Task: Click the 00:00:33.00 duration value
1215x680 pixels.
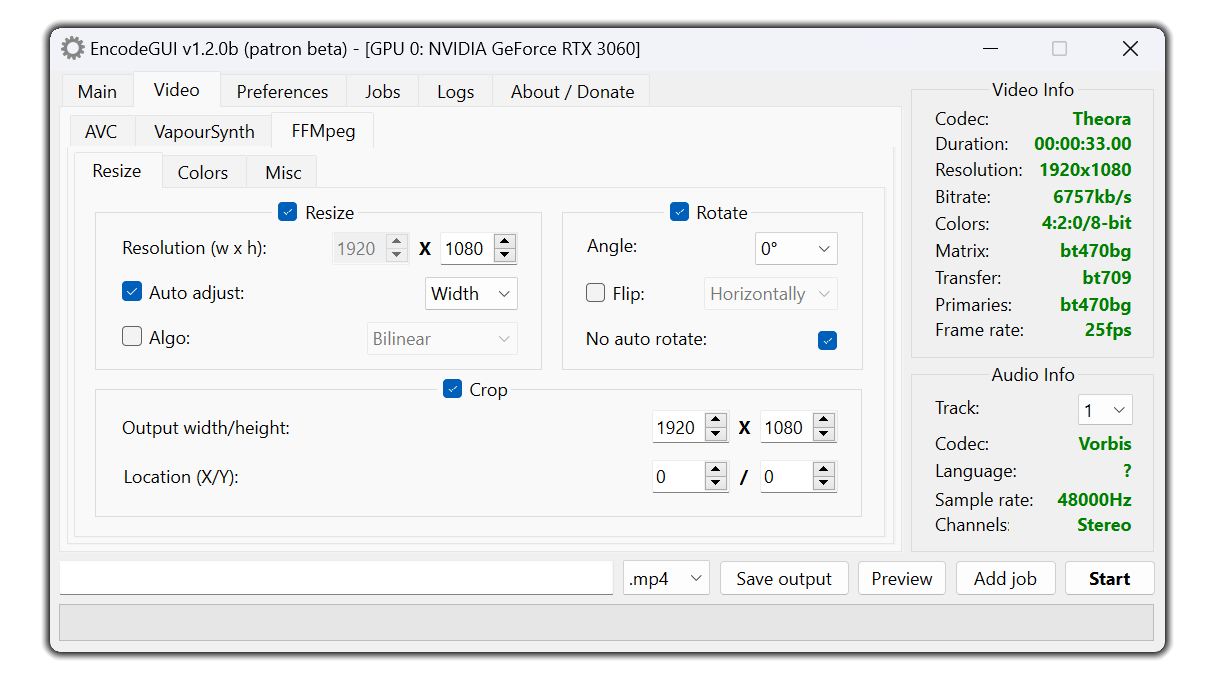Action: 1083,144
